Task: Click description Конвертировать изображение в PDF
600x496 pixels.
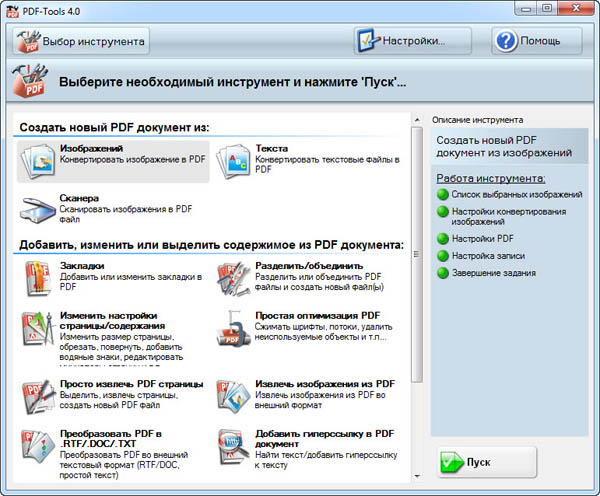Action: coord(132,159)
